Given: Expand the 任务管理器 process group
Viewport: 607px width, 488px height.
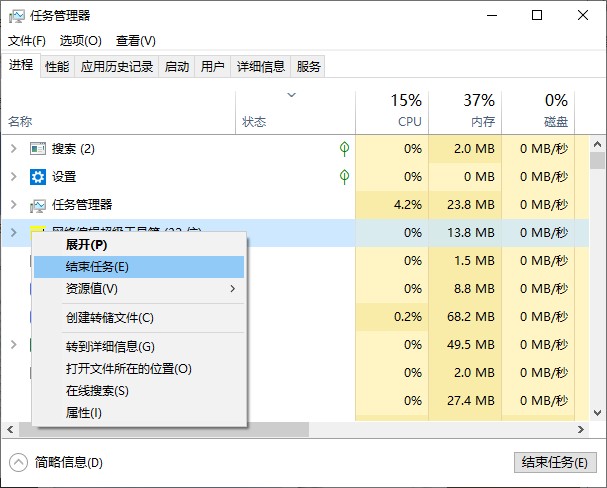Looking at the screenshot, I should (x=14, y=205).
